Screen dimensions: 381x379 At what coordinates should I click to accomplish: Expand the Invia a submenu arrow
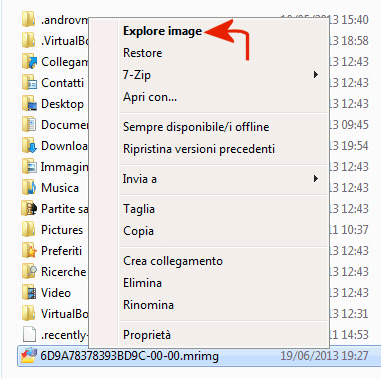[x=316, y=179]
